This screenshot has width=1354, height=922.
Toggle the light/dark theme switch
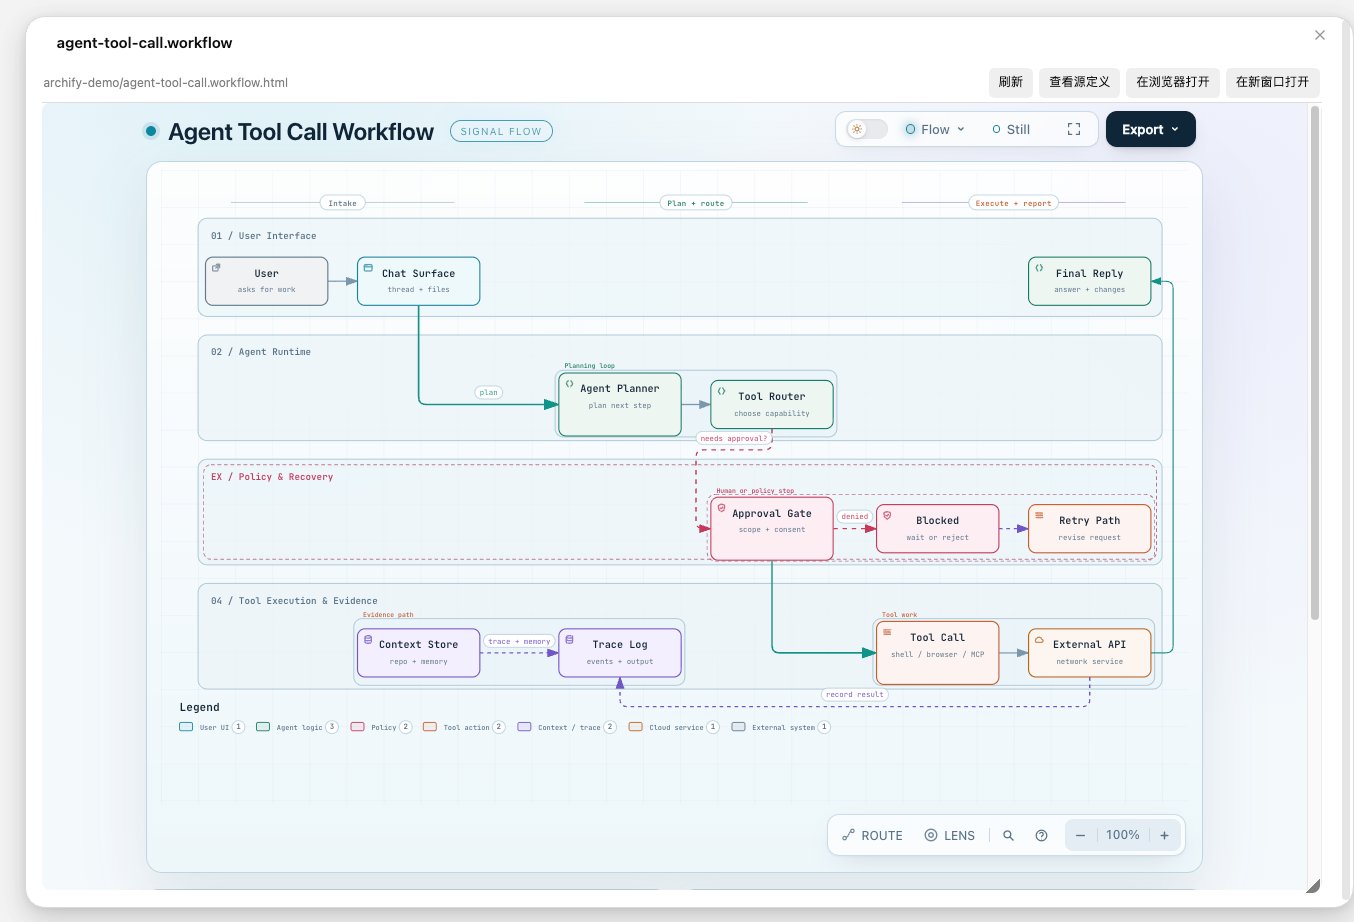click(x=866, y=129)
